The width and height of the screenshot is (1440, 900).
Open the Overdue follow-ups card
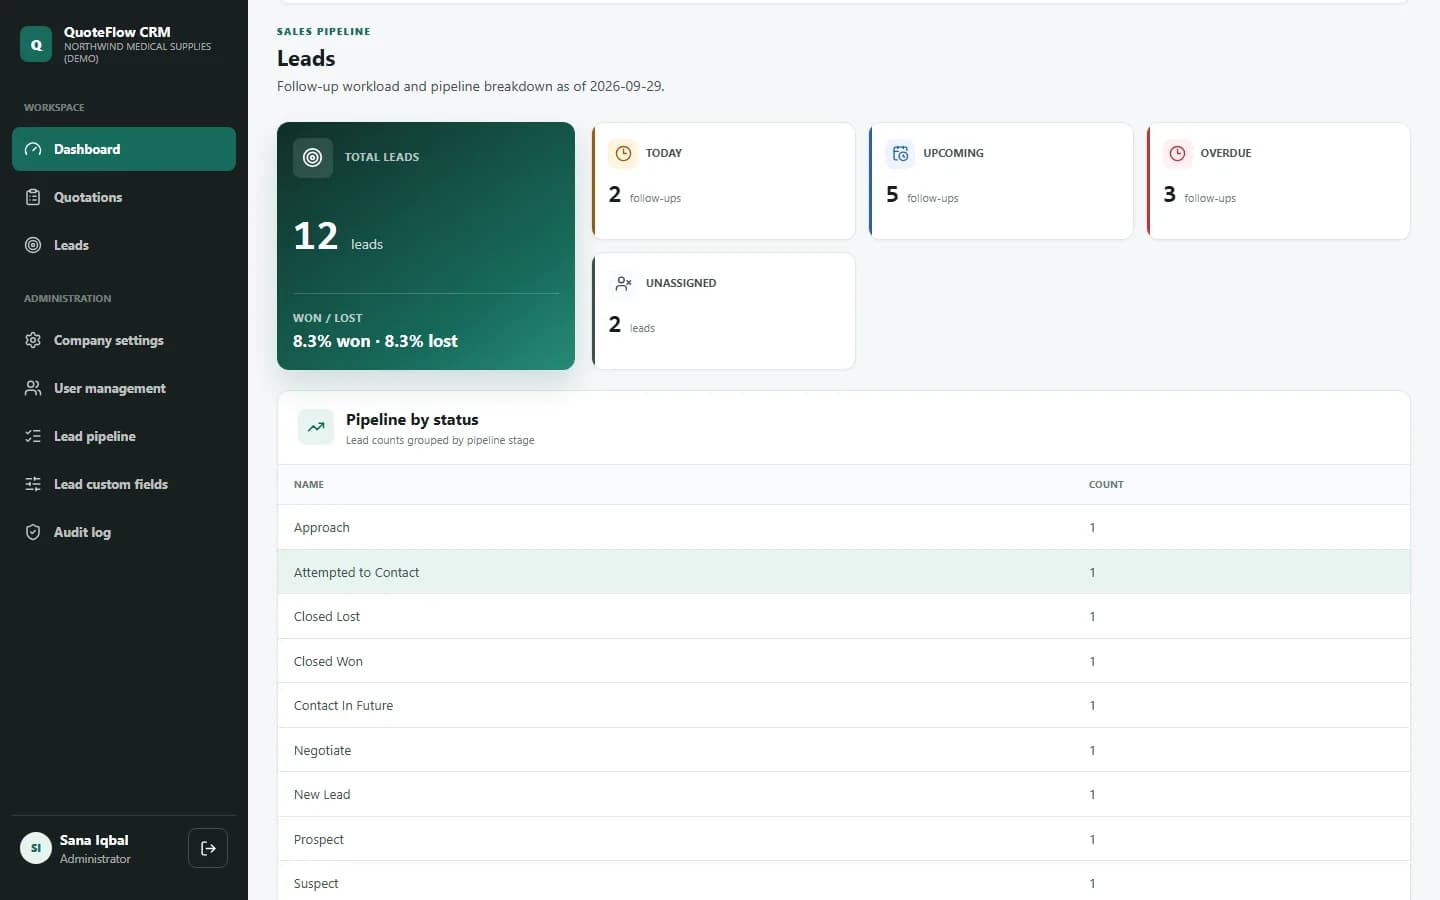click(x=1278, y=181)
